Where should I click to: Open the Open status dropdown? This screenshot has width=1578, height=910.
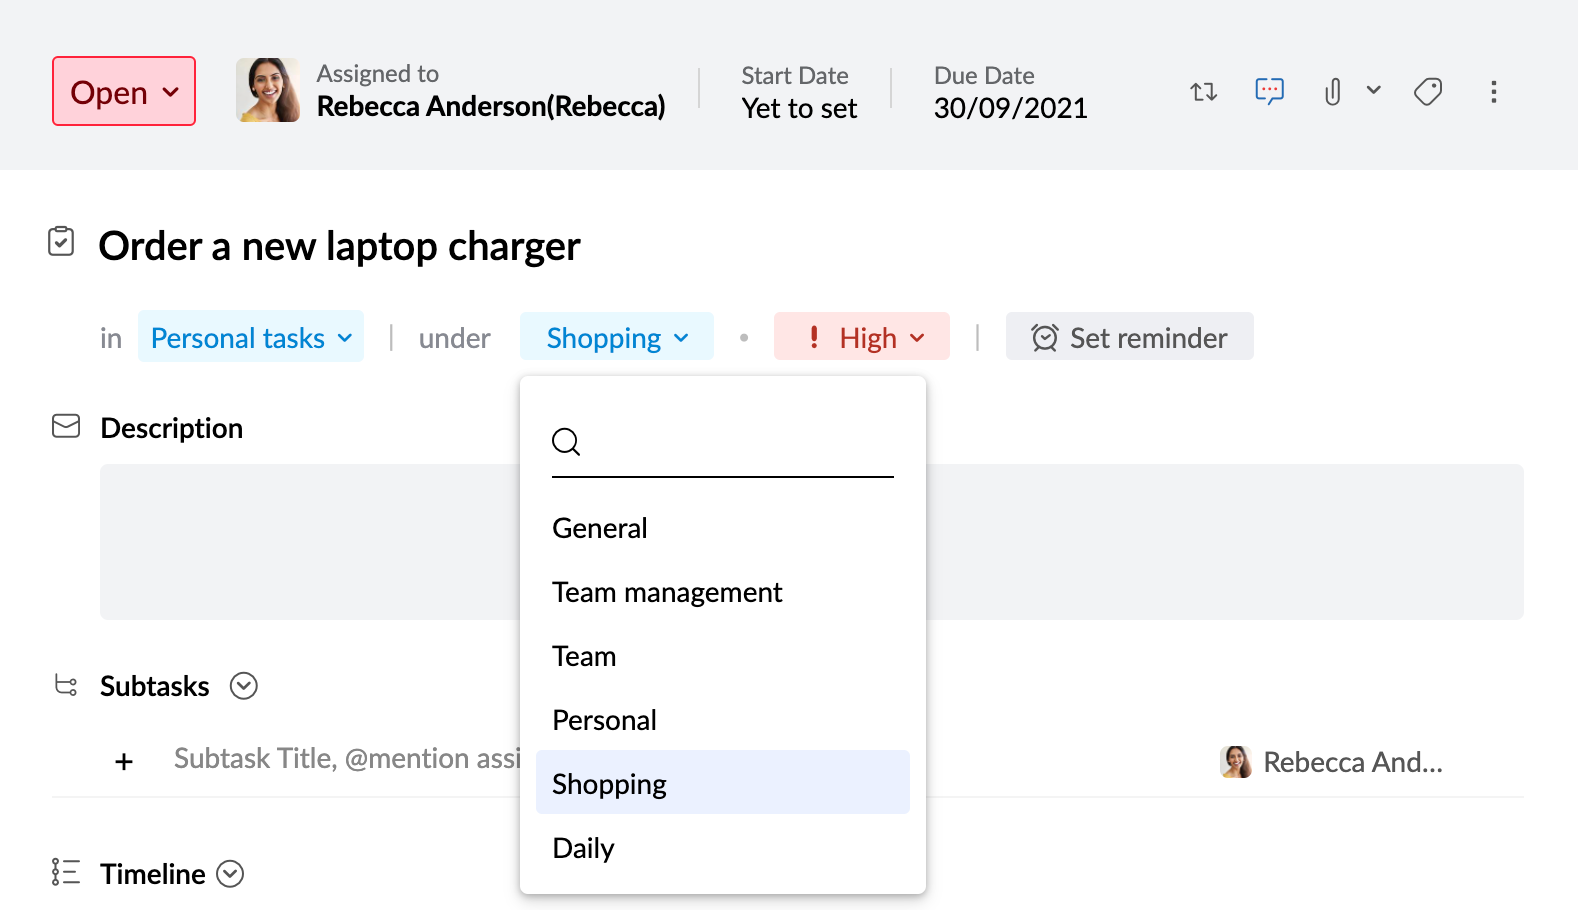coord(124,92)
